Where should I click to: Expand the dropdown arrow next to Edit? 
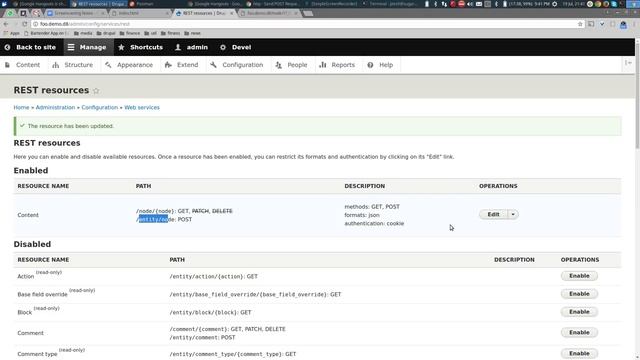tap(513, 214)
